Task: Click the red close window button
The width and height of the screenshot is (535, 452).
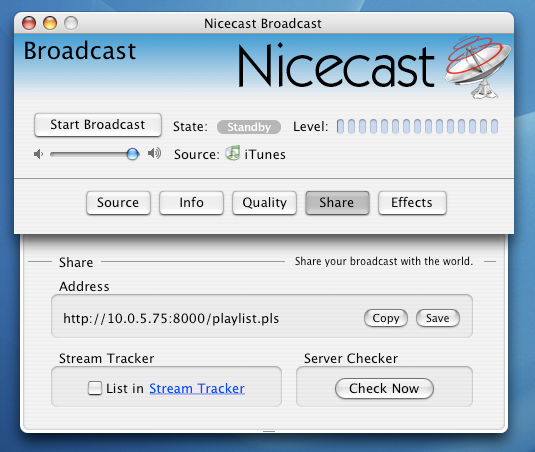Action: click(x=29, y=23)
